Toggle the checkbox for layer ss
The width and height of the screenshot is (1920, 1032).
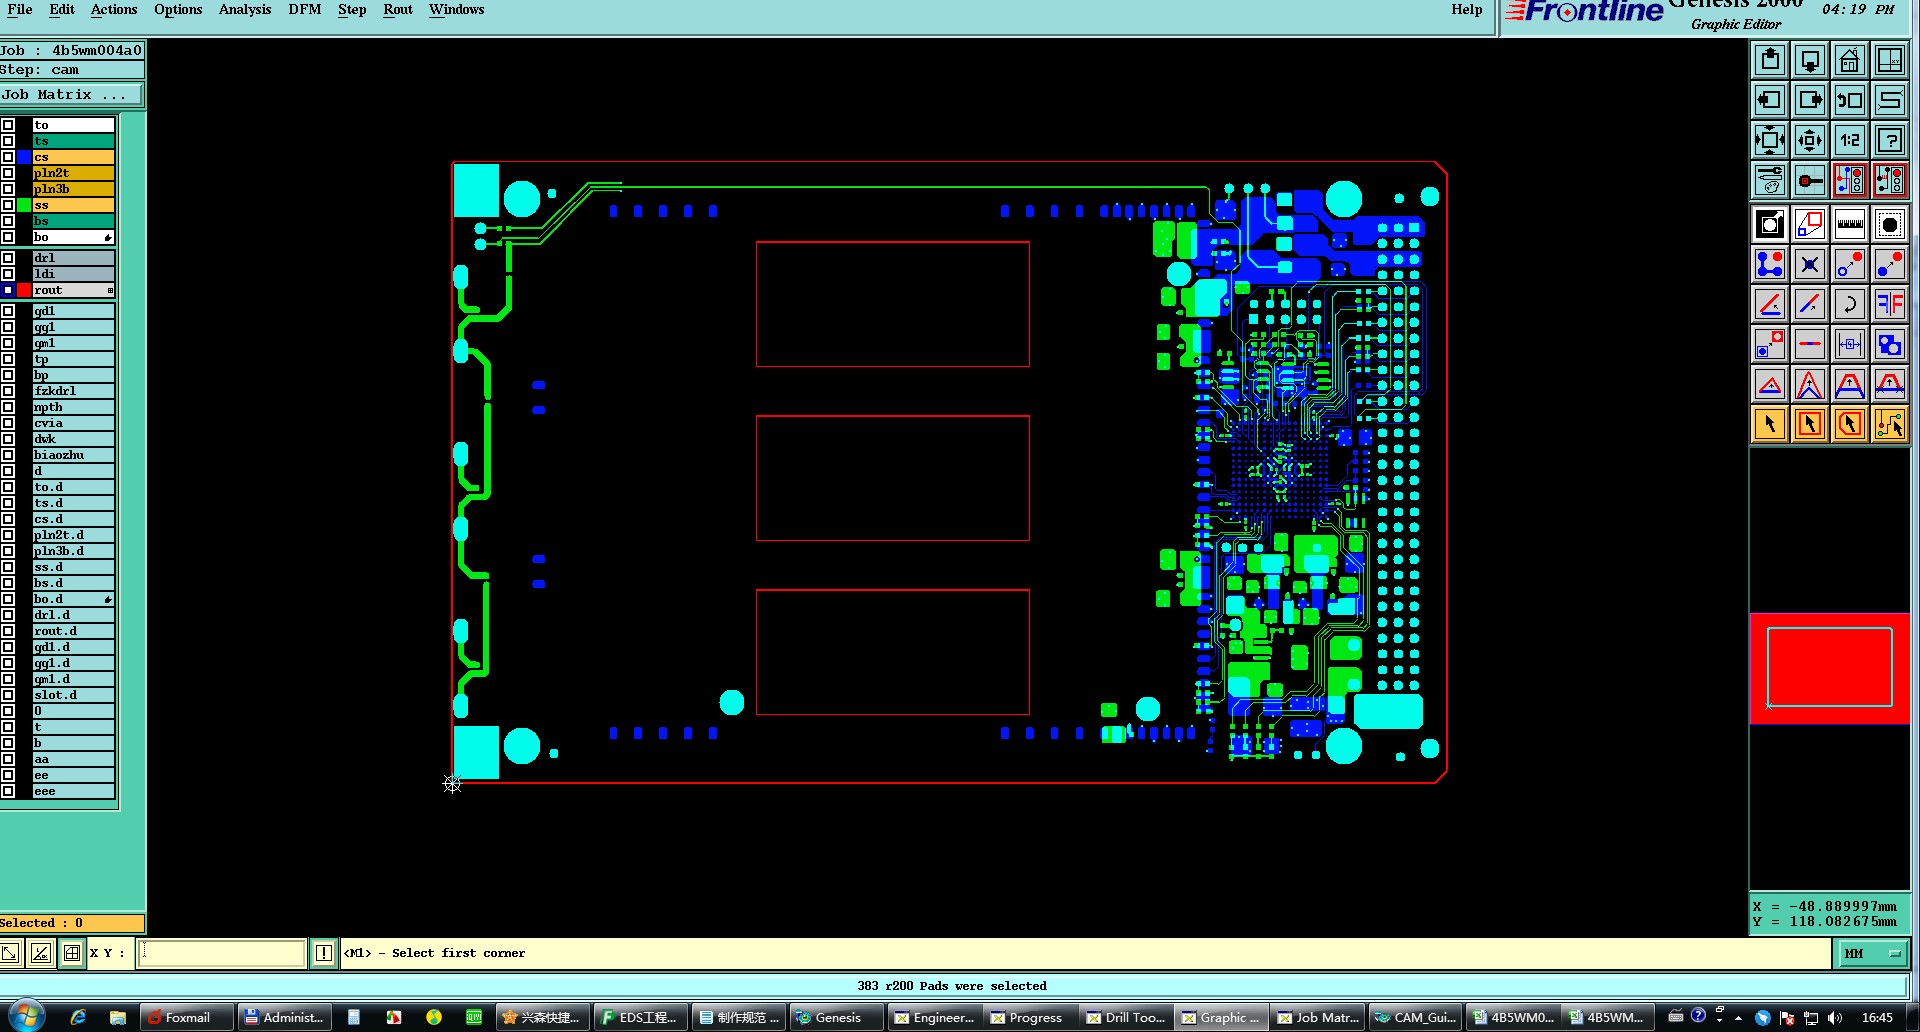coord(8,205)
